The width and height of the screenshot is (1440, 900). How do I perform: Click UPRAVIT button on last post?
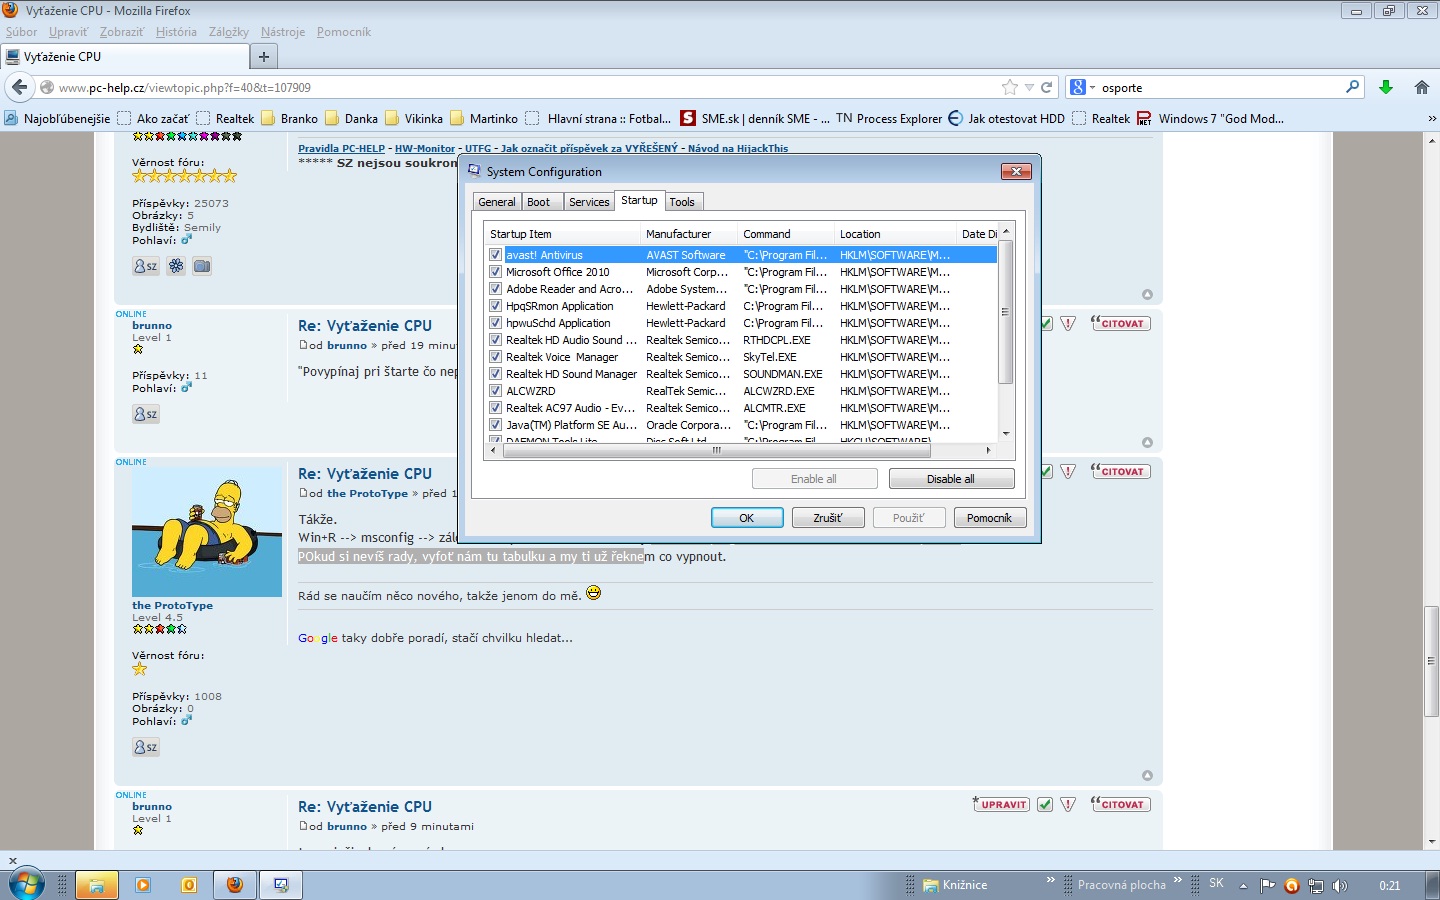coord(1001,804)
